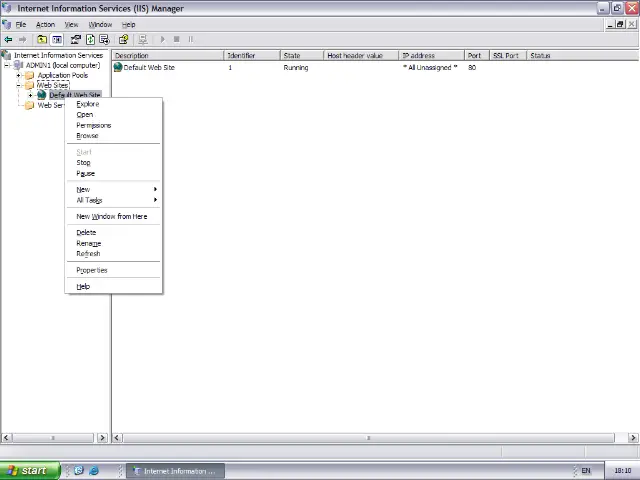Click the Up One Level folder icon
This screenshot has height=480, width=640.
pyautogui.click(x=42, y=40)
